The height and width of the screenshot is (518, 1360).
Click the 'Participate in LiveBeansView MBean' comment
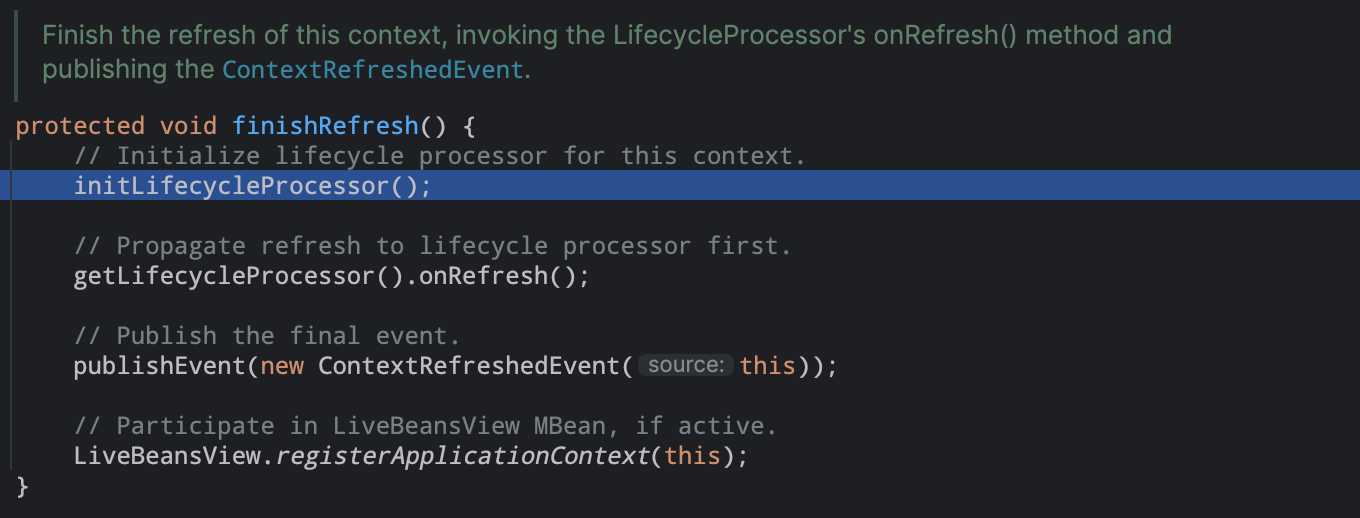click(x=425, y=426)
